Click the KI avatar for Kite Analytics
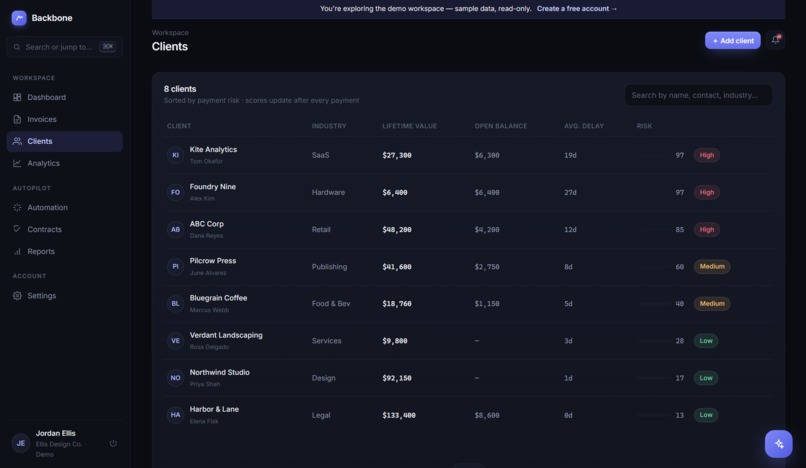 175,155
